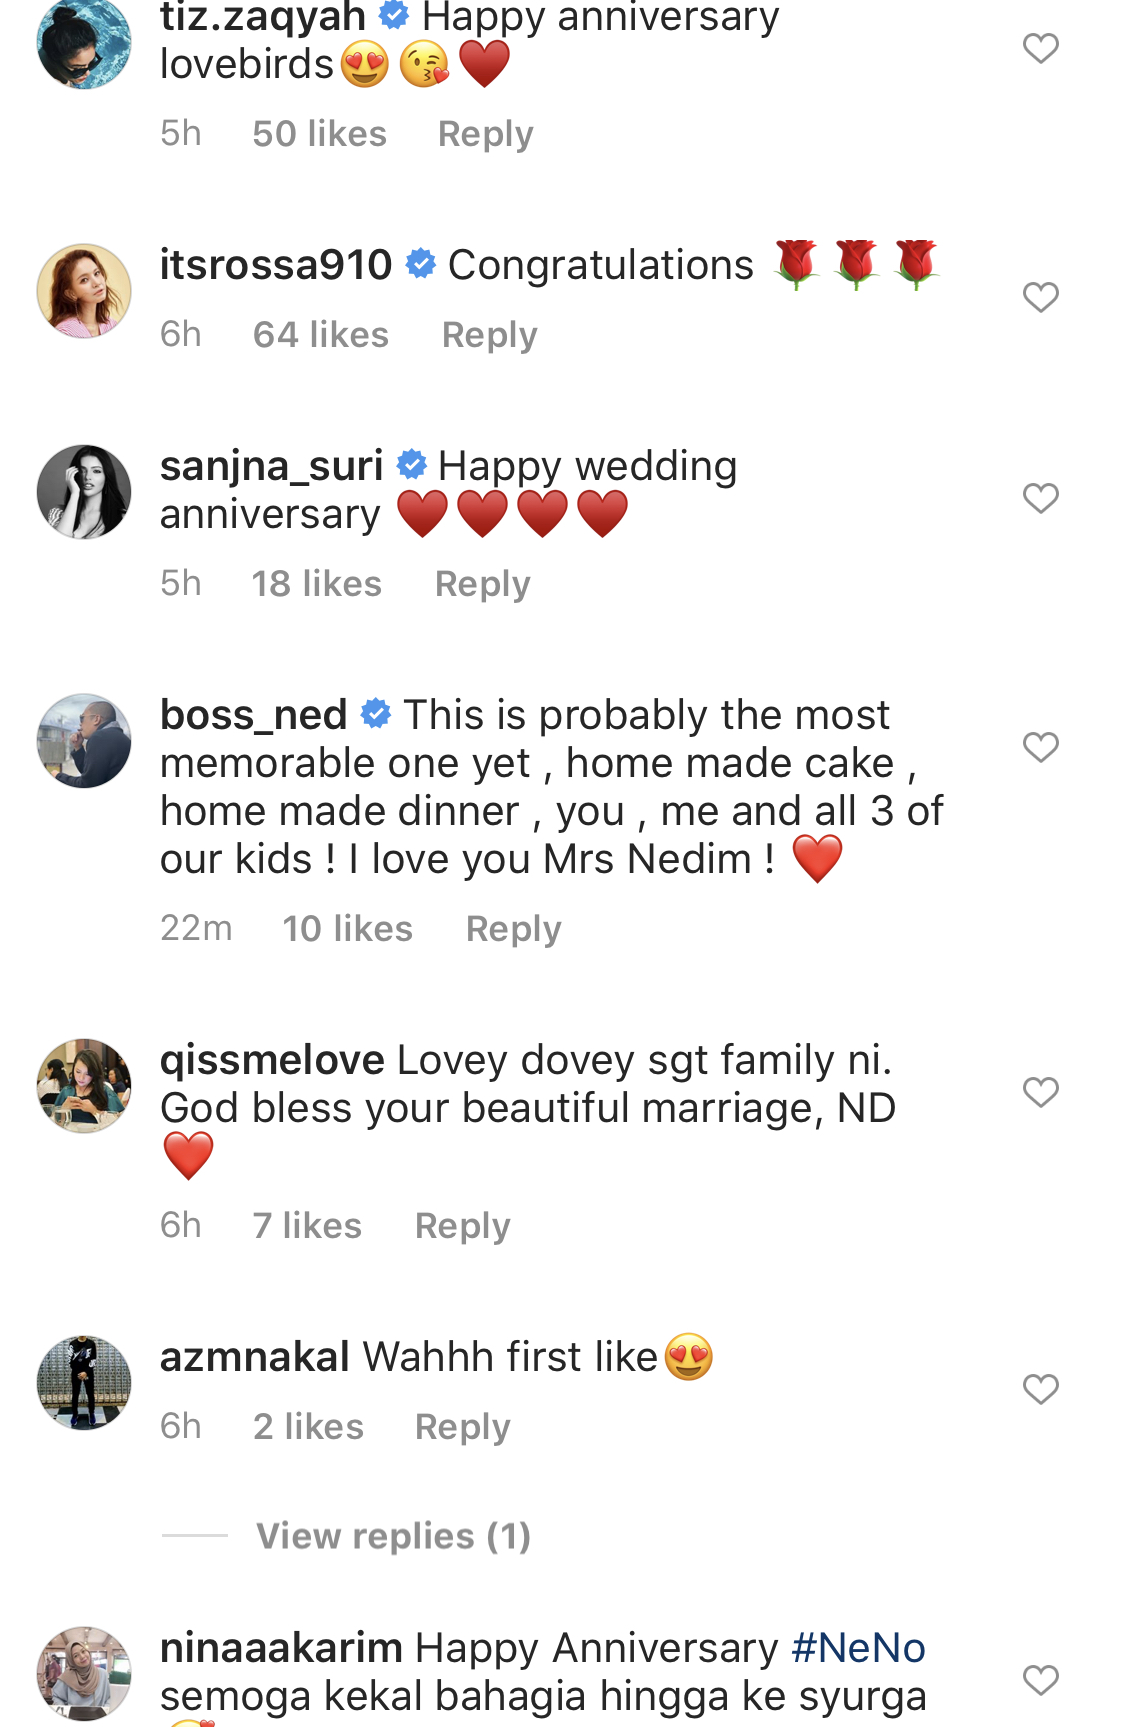Open qissmelove's profile via username
This screenshot has width=1125, height=1727.
tap(272, 1060)
